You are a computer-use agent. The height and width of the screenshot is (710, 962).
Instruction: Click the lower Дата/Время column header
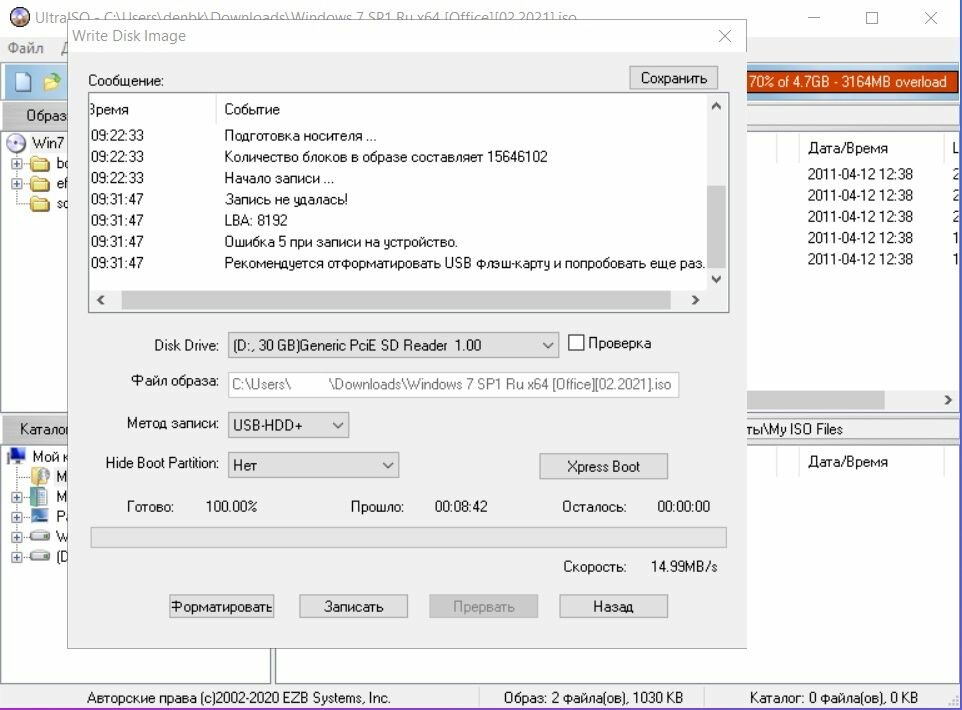pyautogui.click(x=848, y=461)
